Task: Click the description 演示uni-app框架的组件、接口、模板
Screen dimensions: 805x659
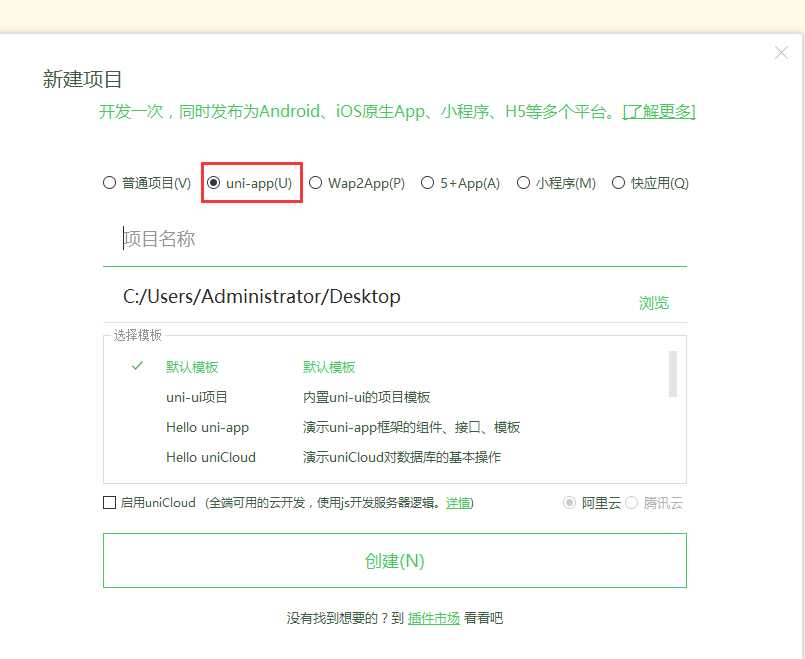Action: 411,427
